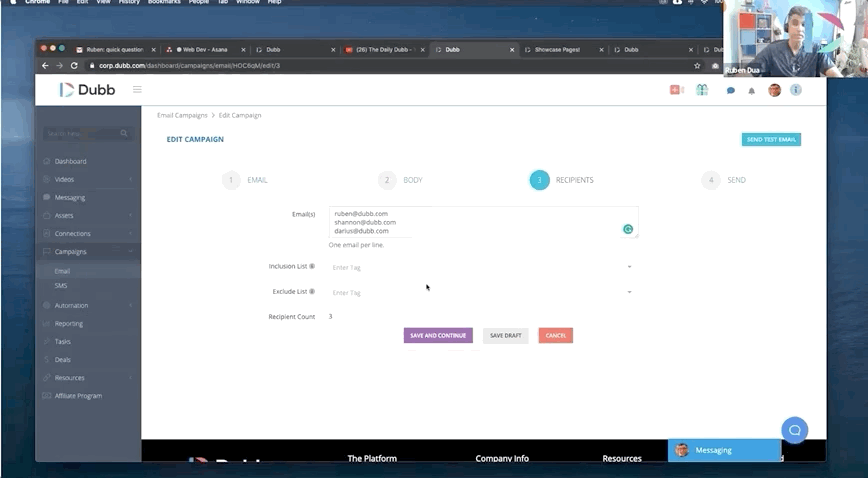Expand the Resources sidebar item
The image size is (868, 478).
pos(88,378)
